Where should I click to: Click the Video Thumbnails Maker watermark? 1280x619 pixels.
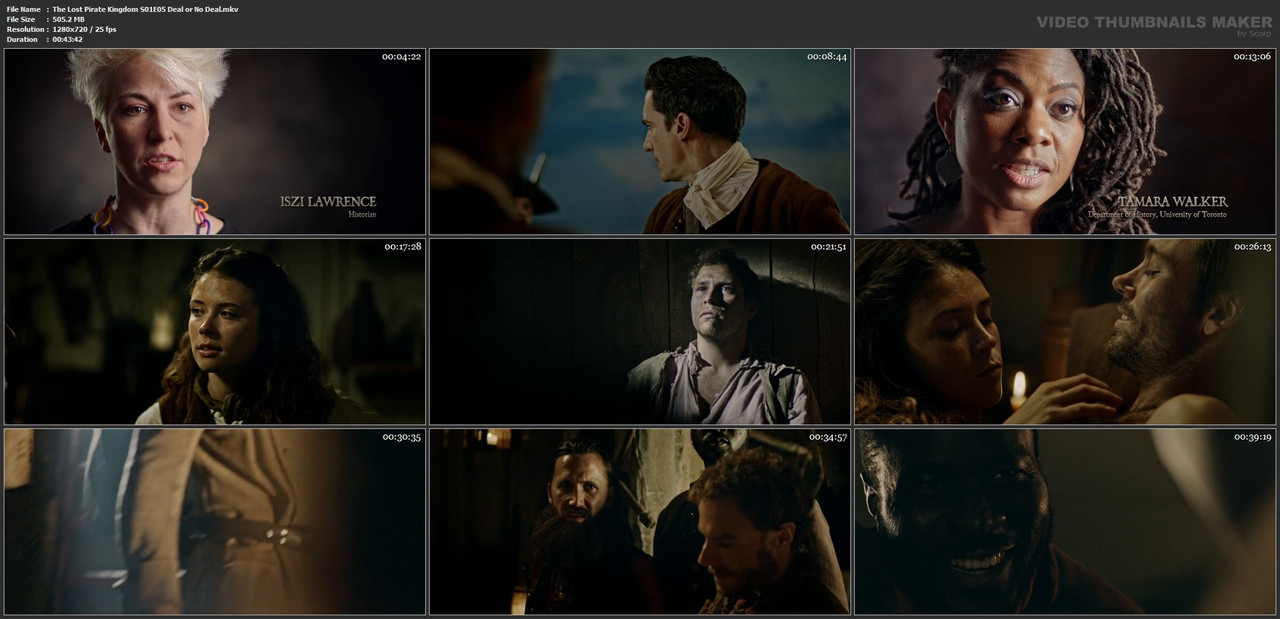click(1154, 23)
